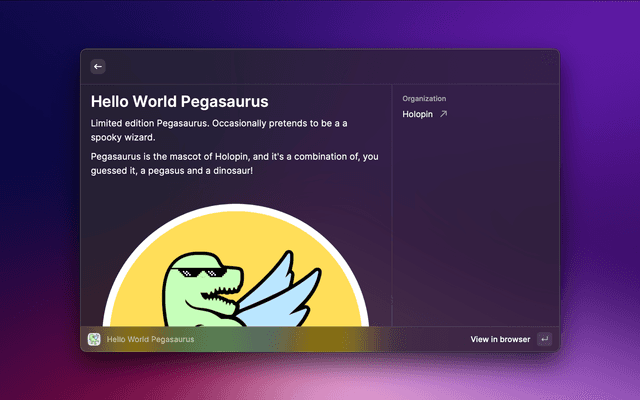Click the external link arrow beside Holopin
Viewport: 640px width, 400px height.
pyautogui.click(x=443, y=115)
